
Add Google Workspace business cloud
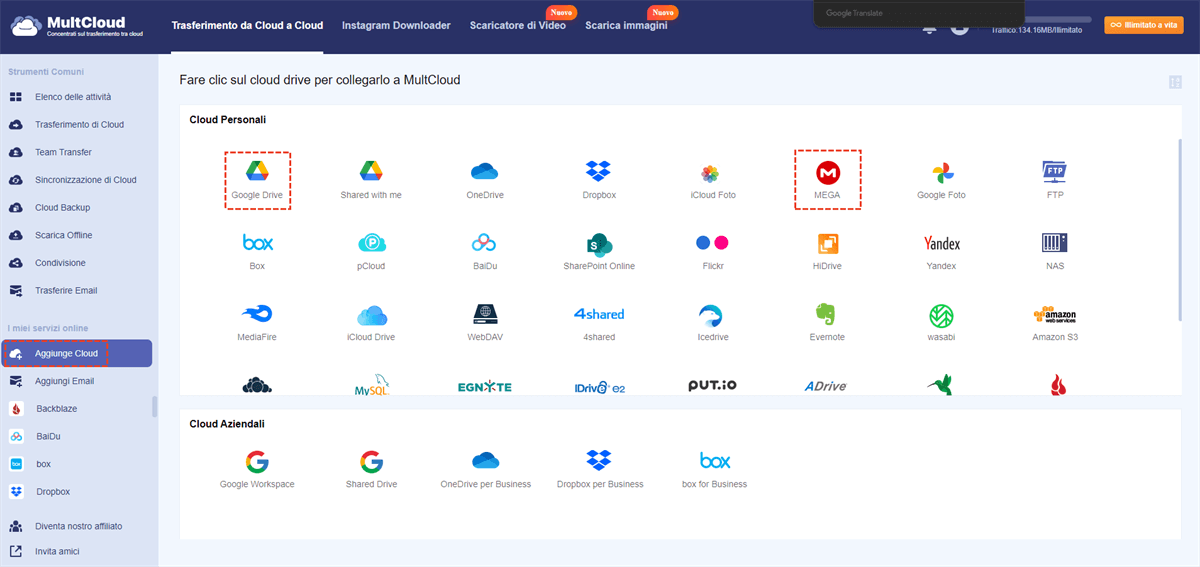click(x=257, y=461)
